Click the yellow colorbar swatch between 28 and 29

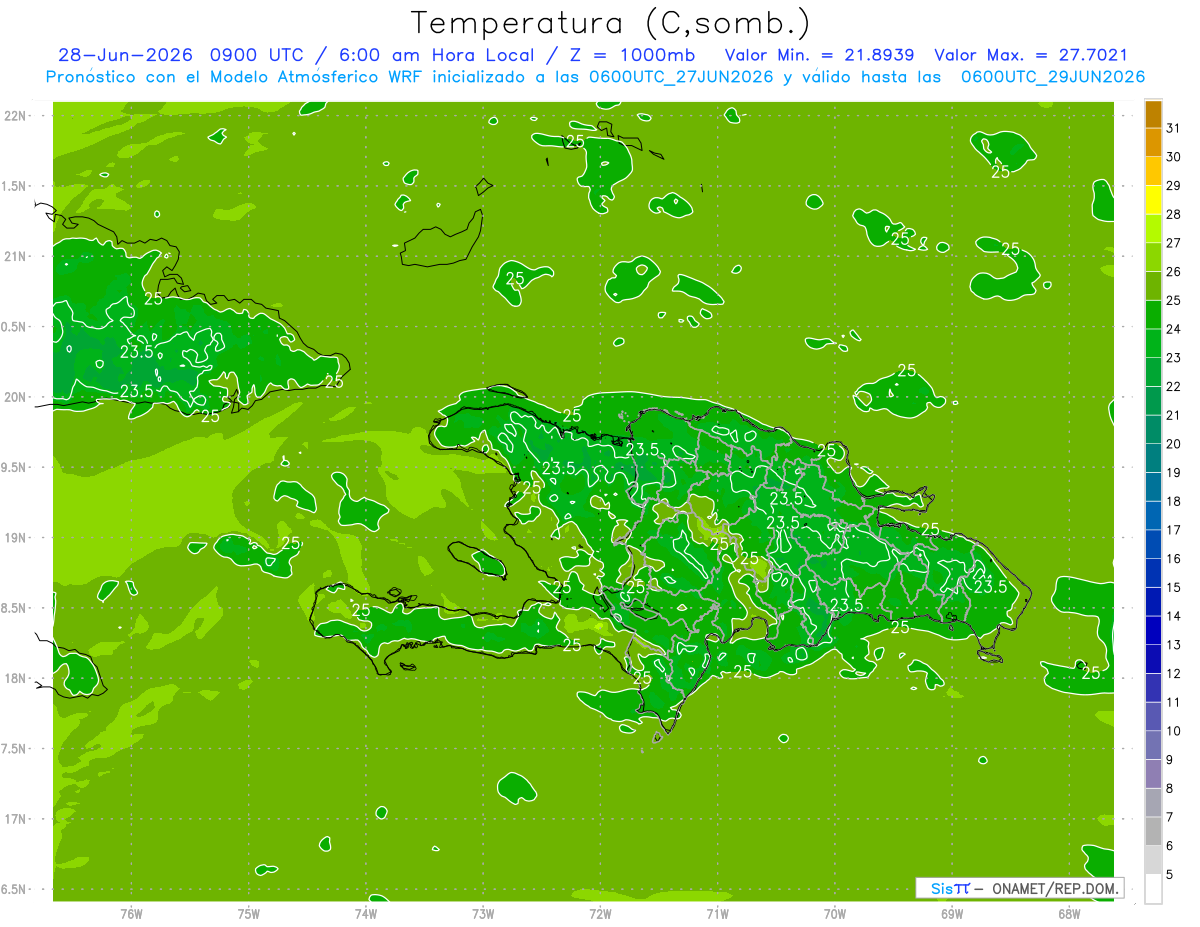pos(1153,200)
